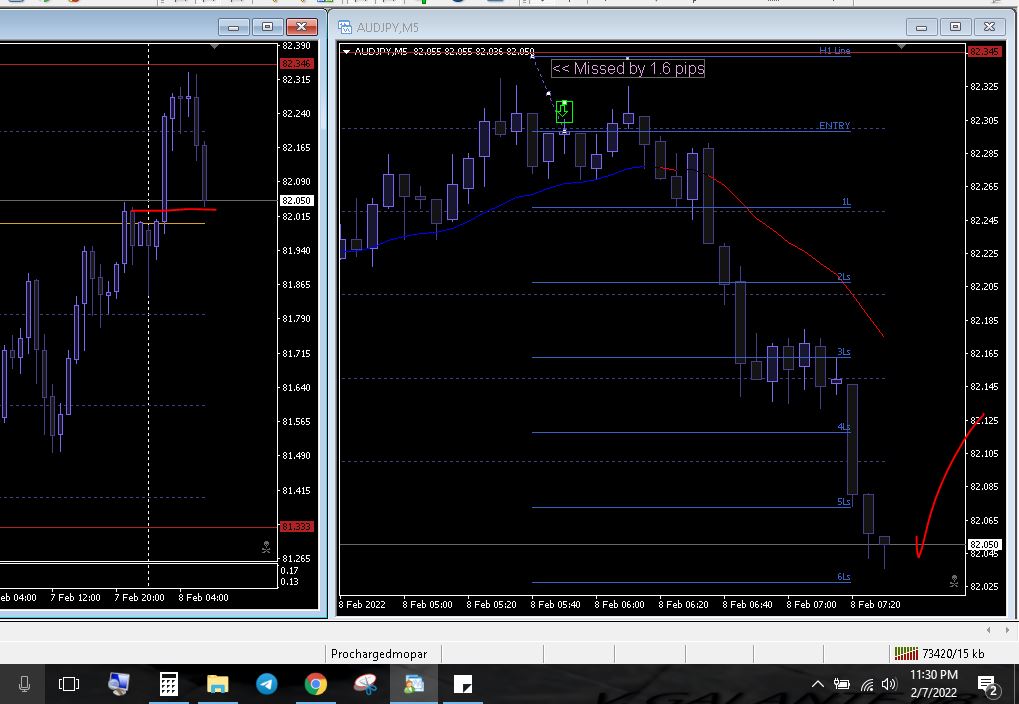Click the red 82.346 price tag in the left chart
The width and height of the screenshot is (1019, 704).
pyautogui.click(x=297, y=63)
